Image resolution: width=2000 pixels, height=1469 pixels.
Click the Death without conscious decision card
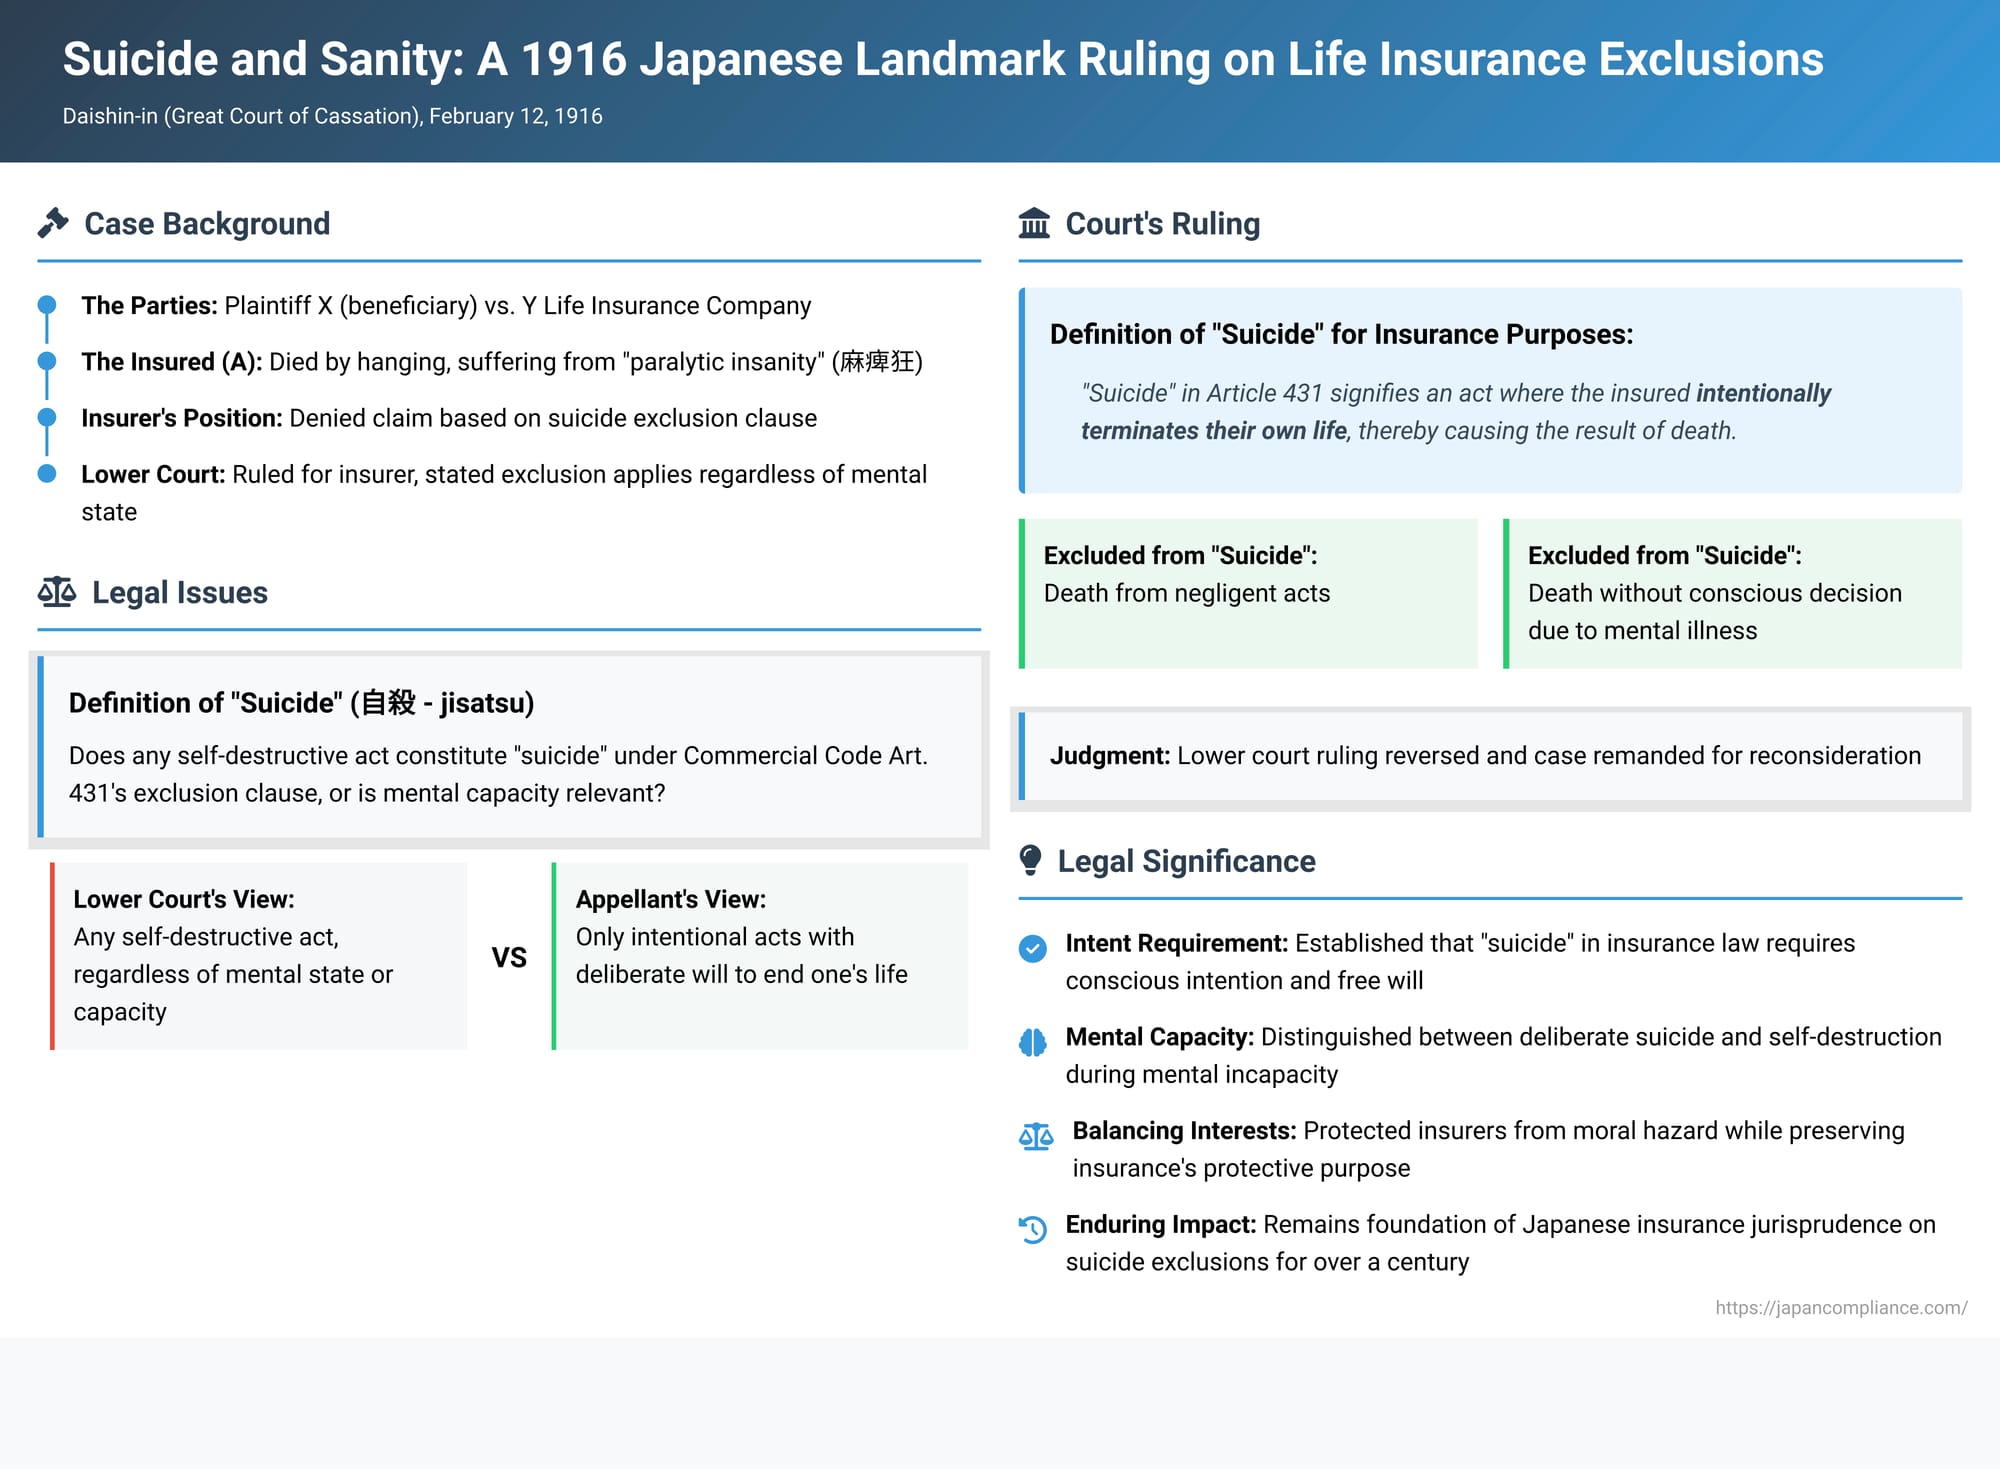point(1732,593)
